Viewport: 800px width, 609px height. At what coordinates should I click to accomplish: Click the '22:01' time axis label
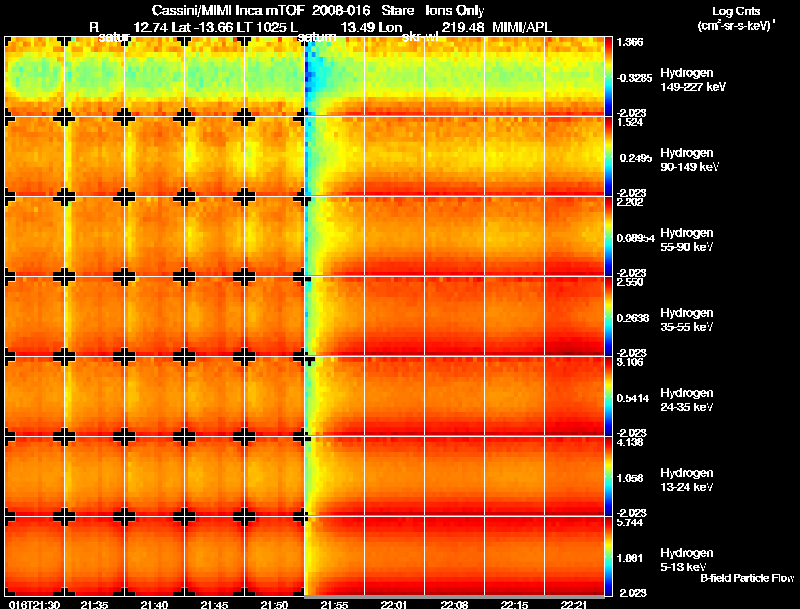tap(394, 604)
